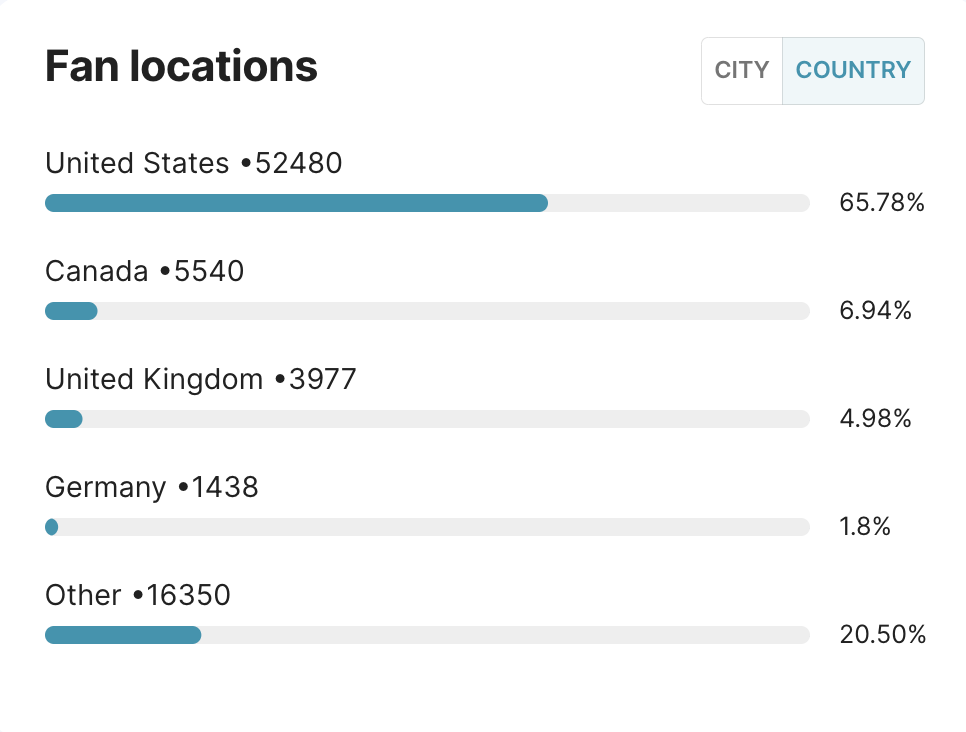This screenshot has width=966, height=732.
Task: Select the COUNTRY view toggle
Action: (x=853, y=70)
